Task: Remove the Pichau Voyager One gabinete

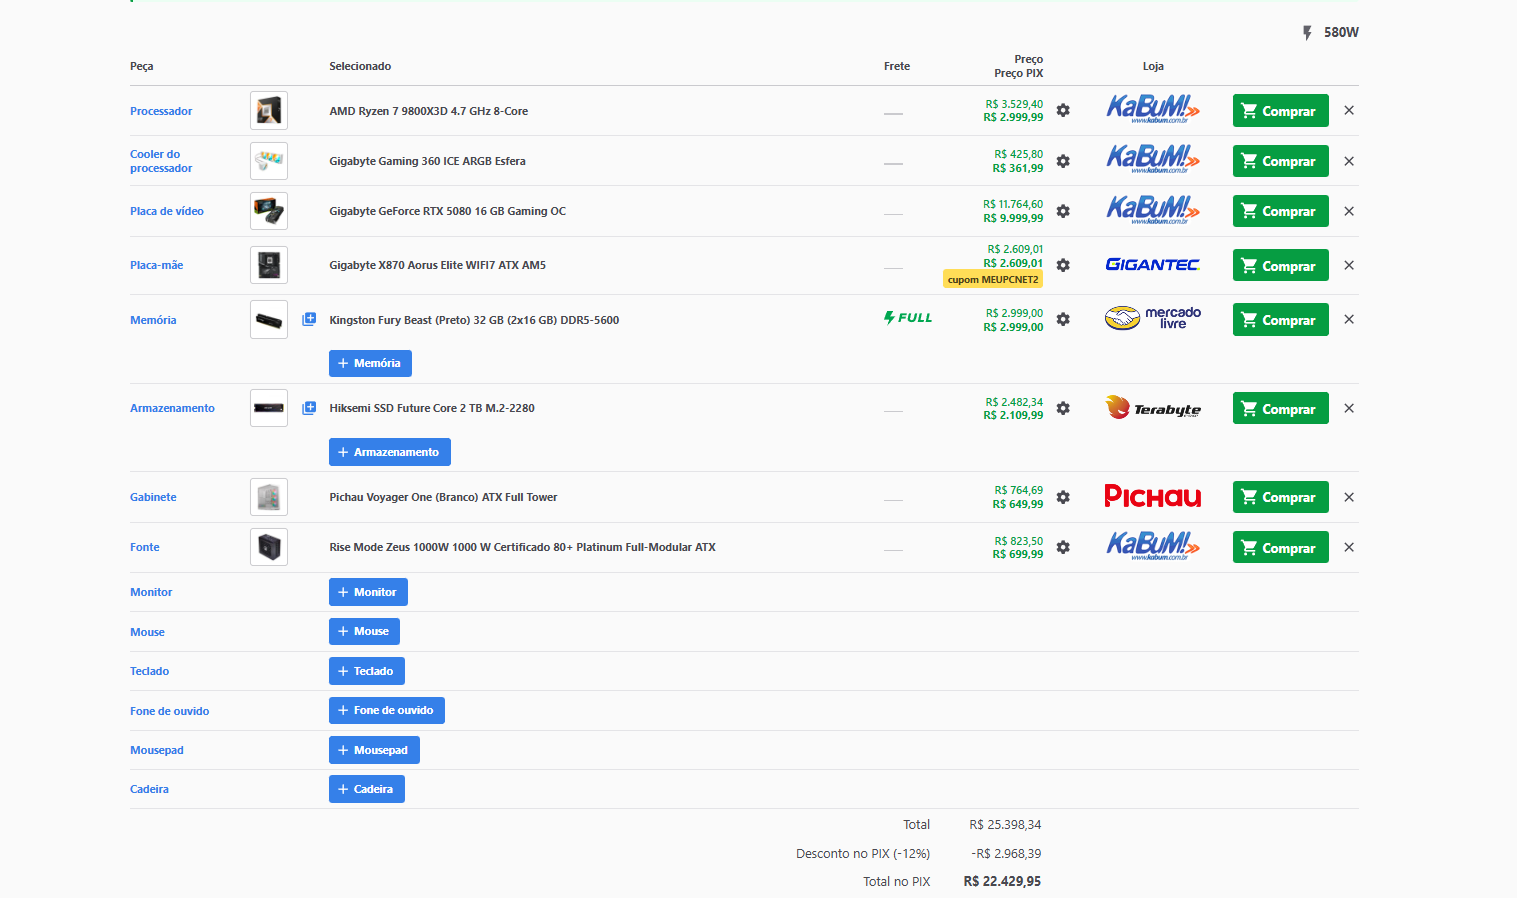Action: click(x=1349, y=497)
